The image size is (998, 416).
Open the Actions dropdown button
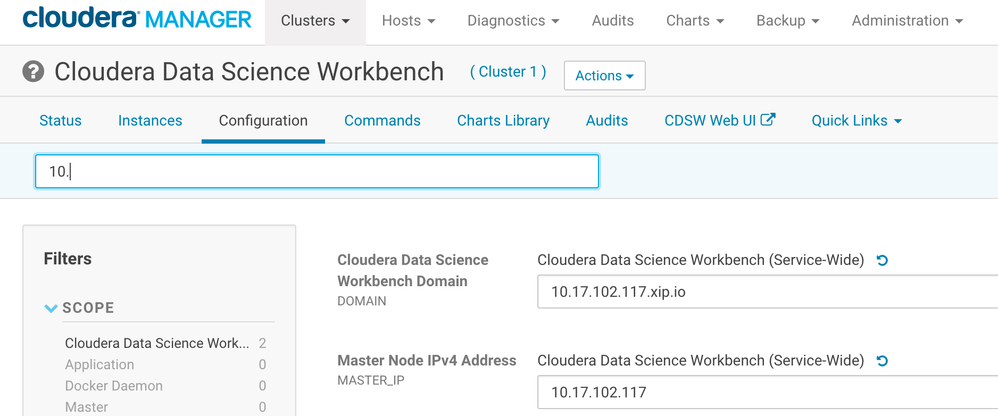point(604,75)
